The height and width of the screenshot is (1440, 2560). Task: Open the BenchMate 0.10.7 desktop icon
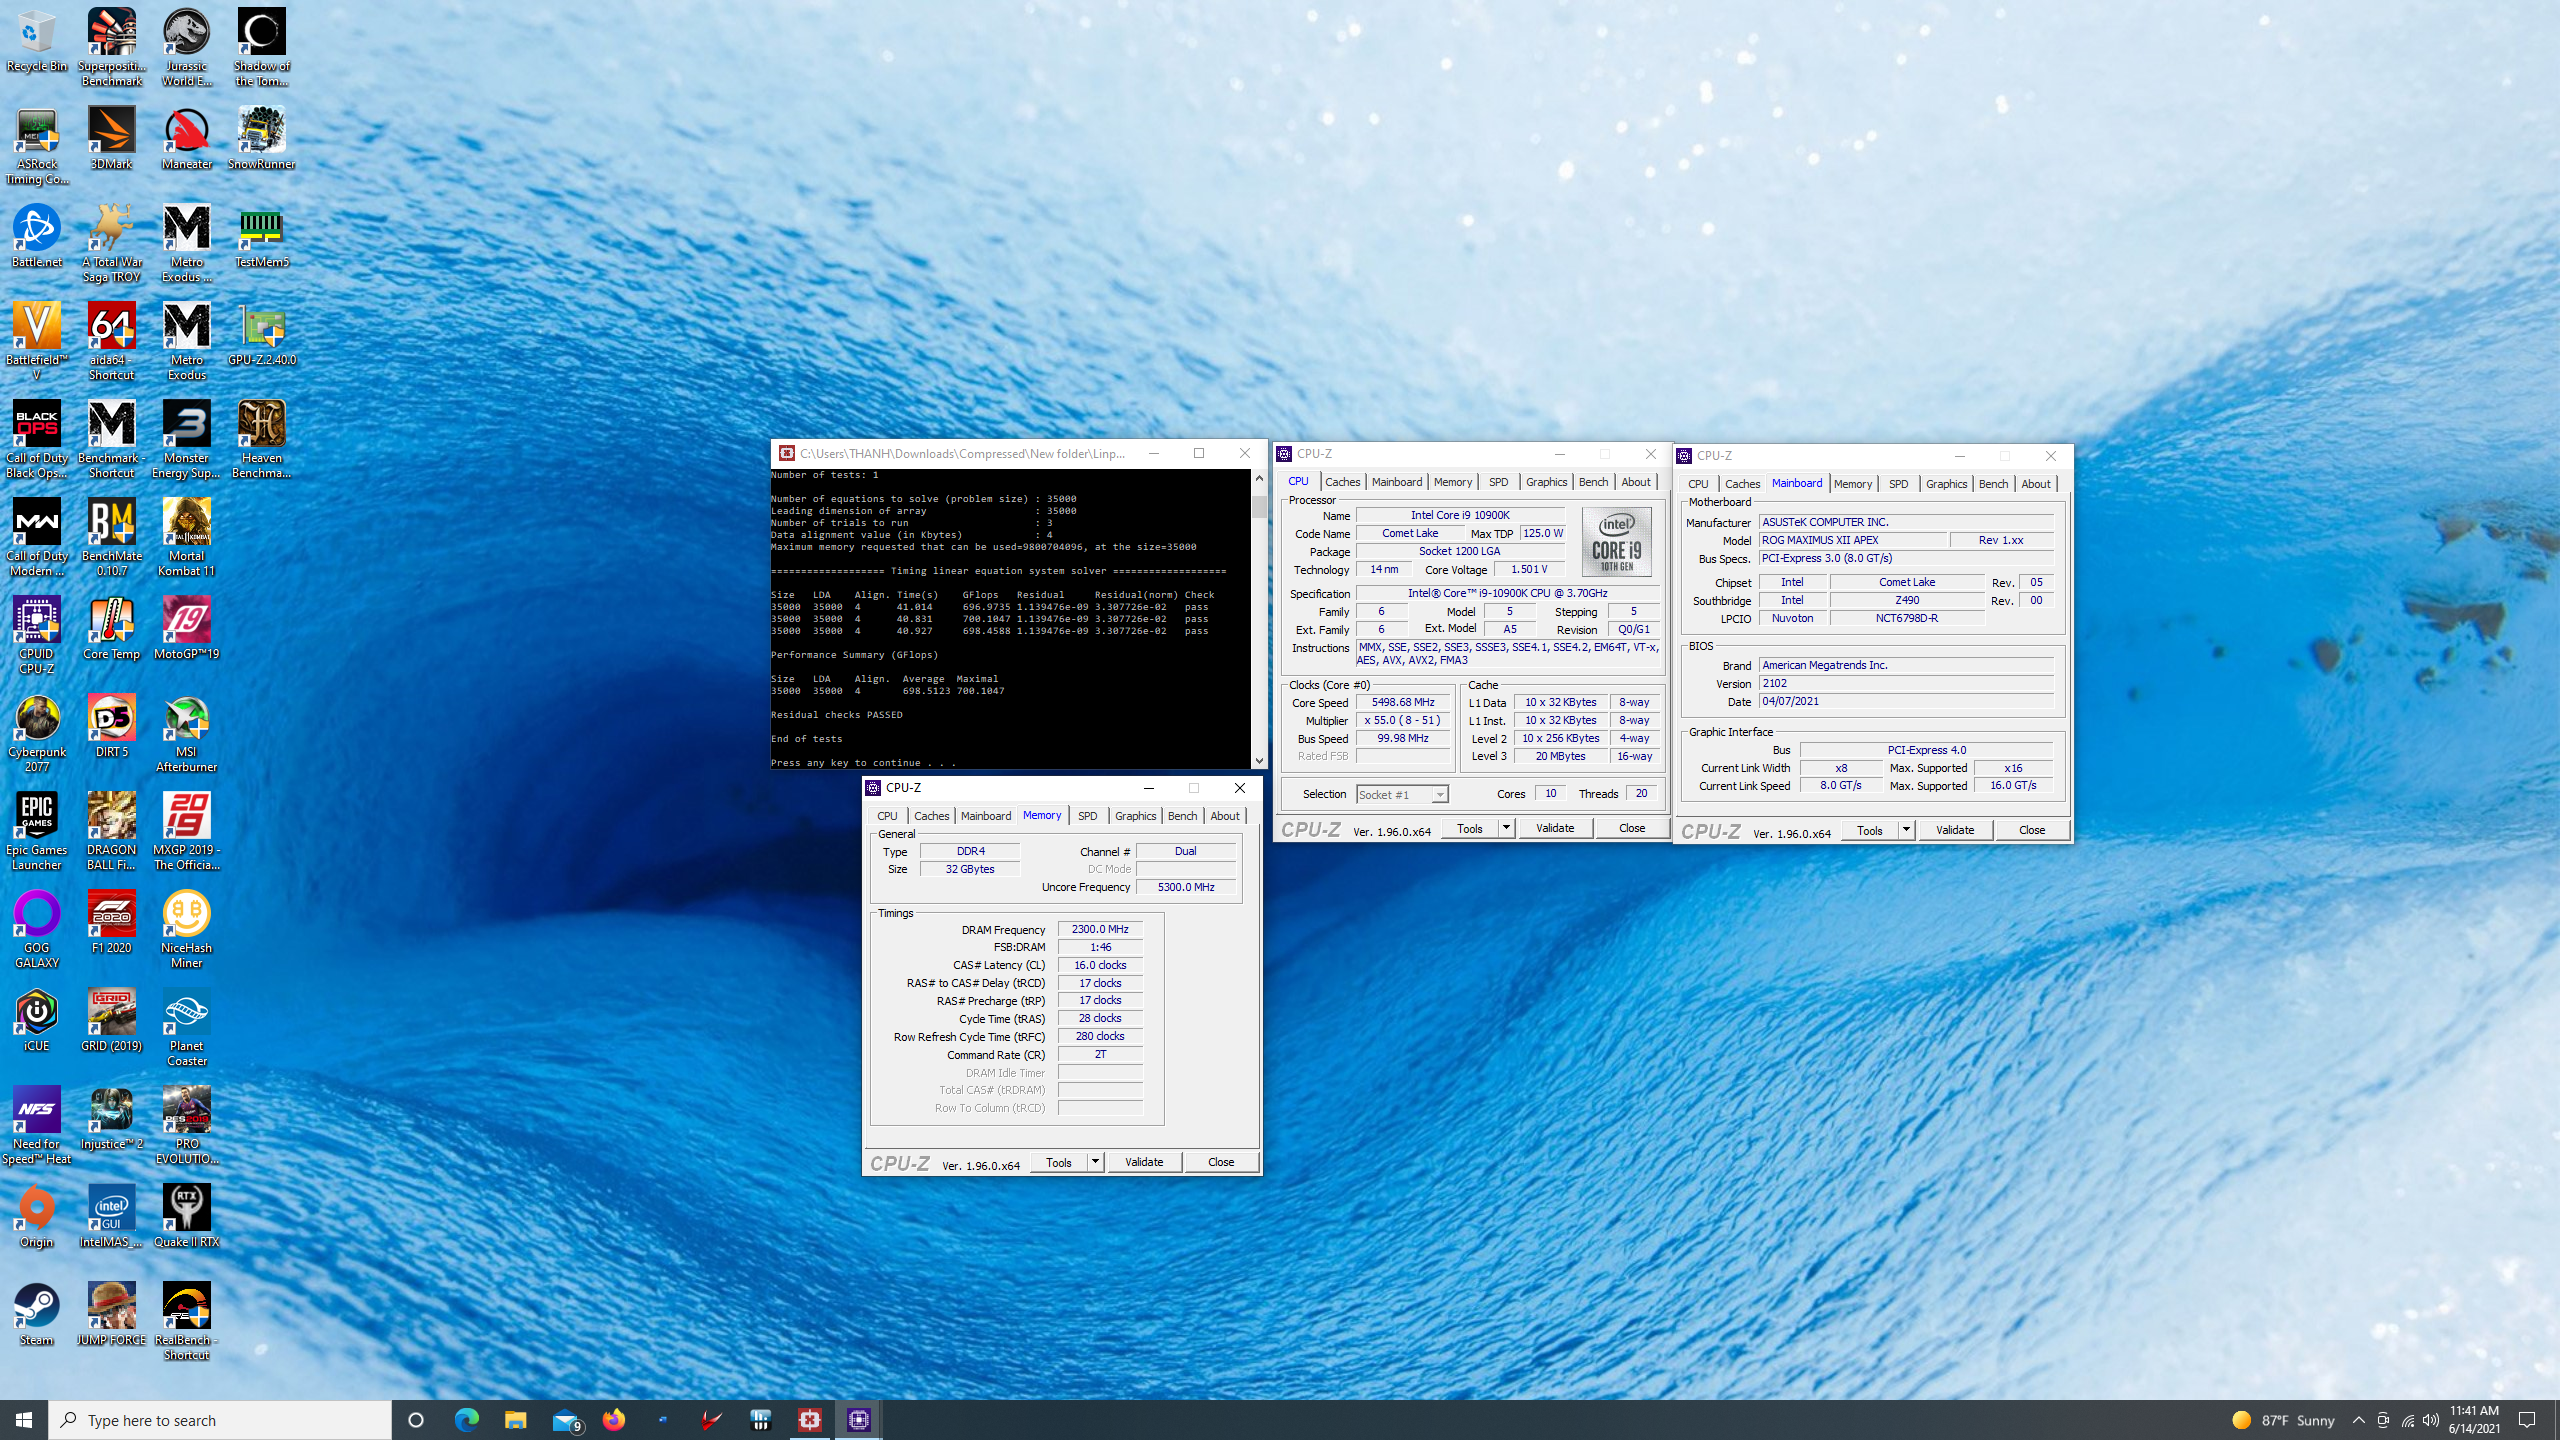(x=111, y=537)
